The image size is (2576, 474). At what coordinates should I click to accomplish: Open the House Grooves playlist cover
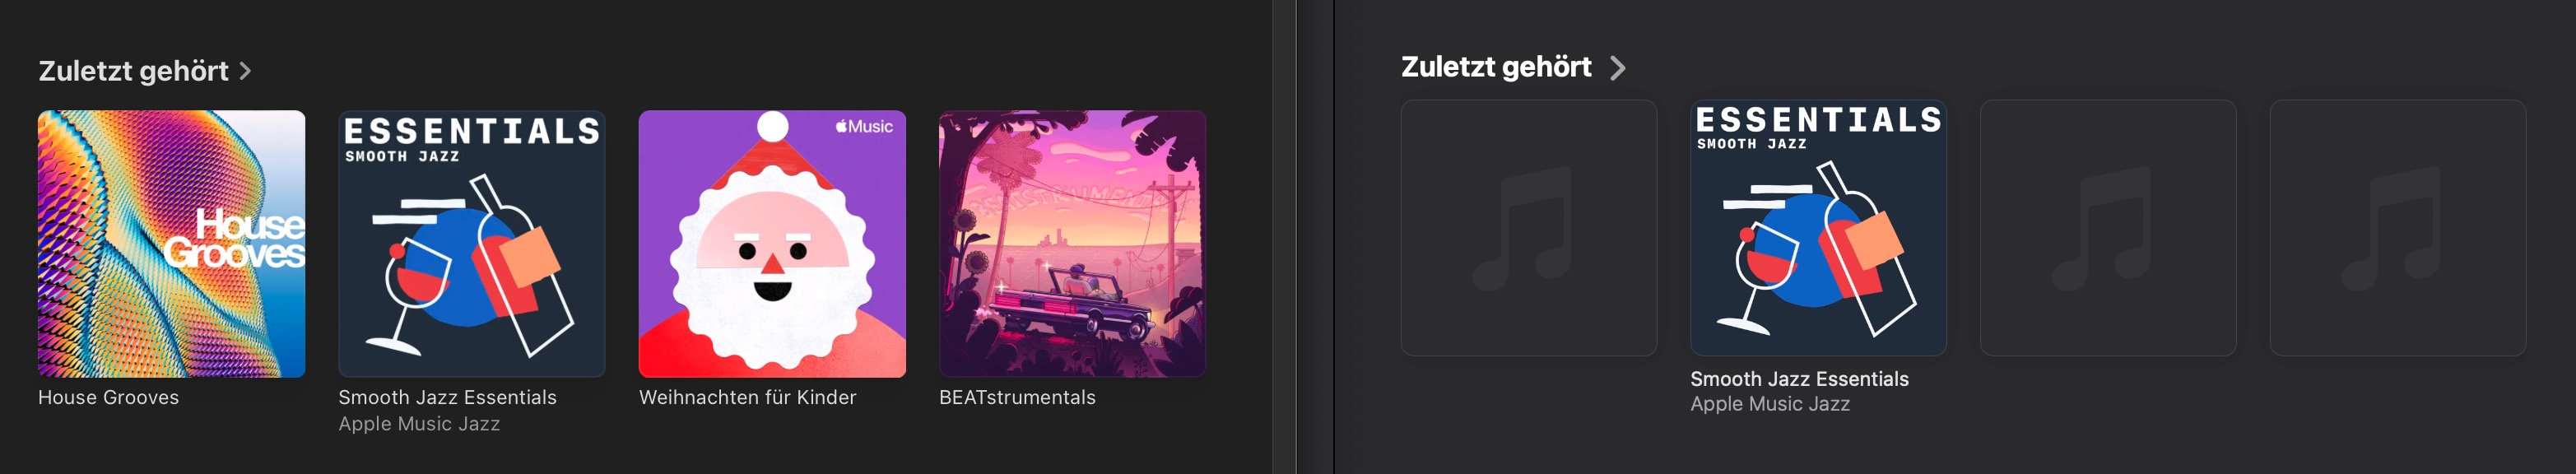[x=171, y=244]
